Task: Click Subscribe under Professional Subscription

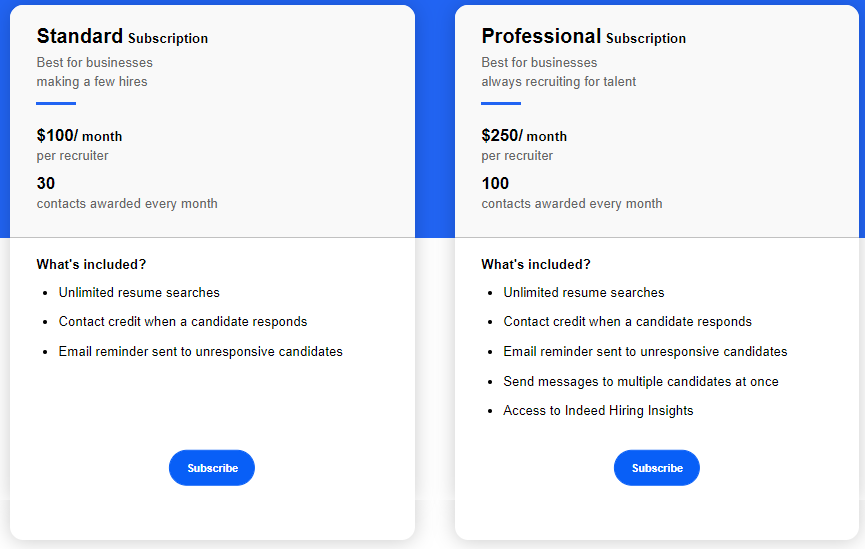Action: point(656,468)
